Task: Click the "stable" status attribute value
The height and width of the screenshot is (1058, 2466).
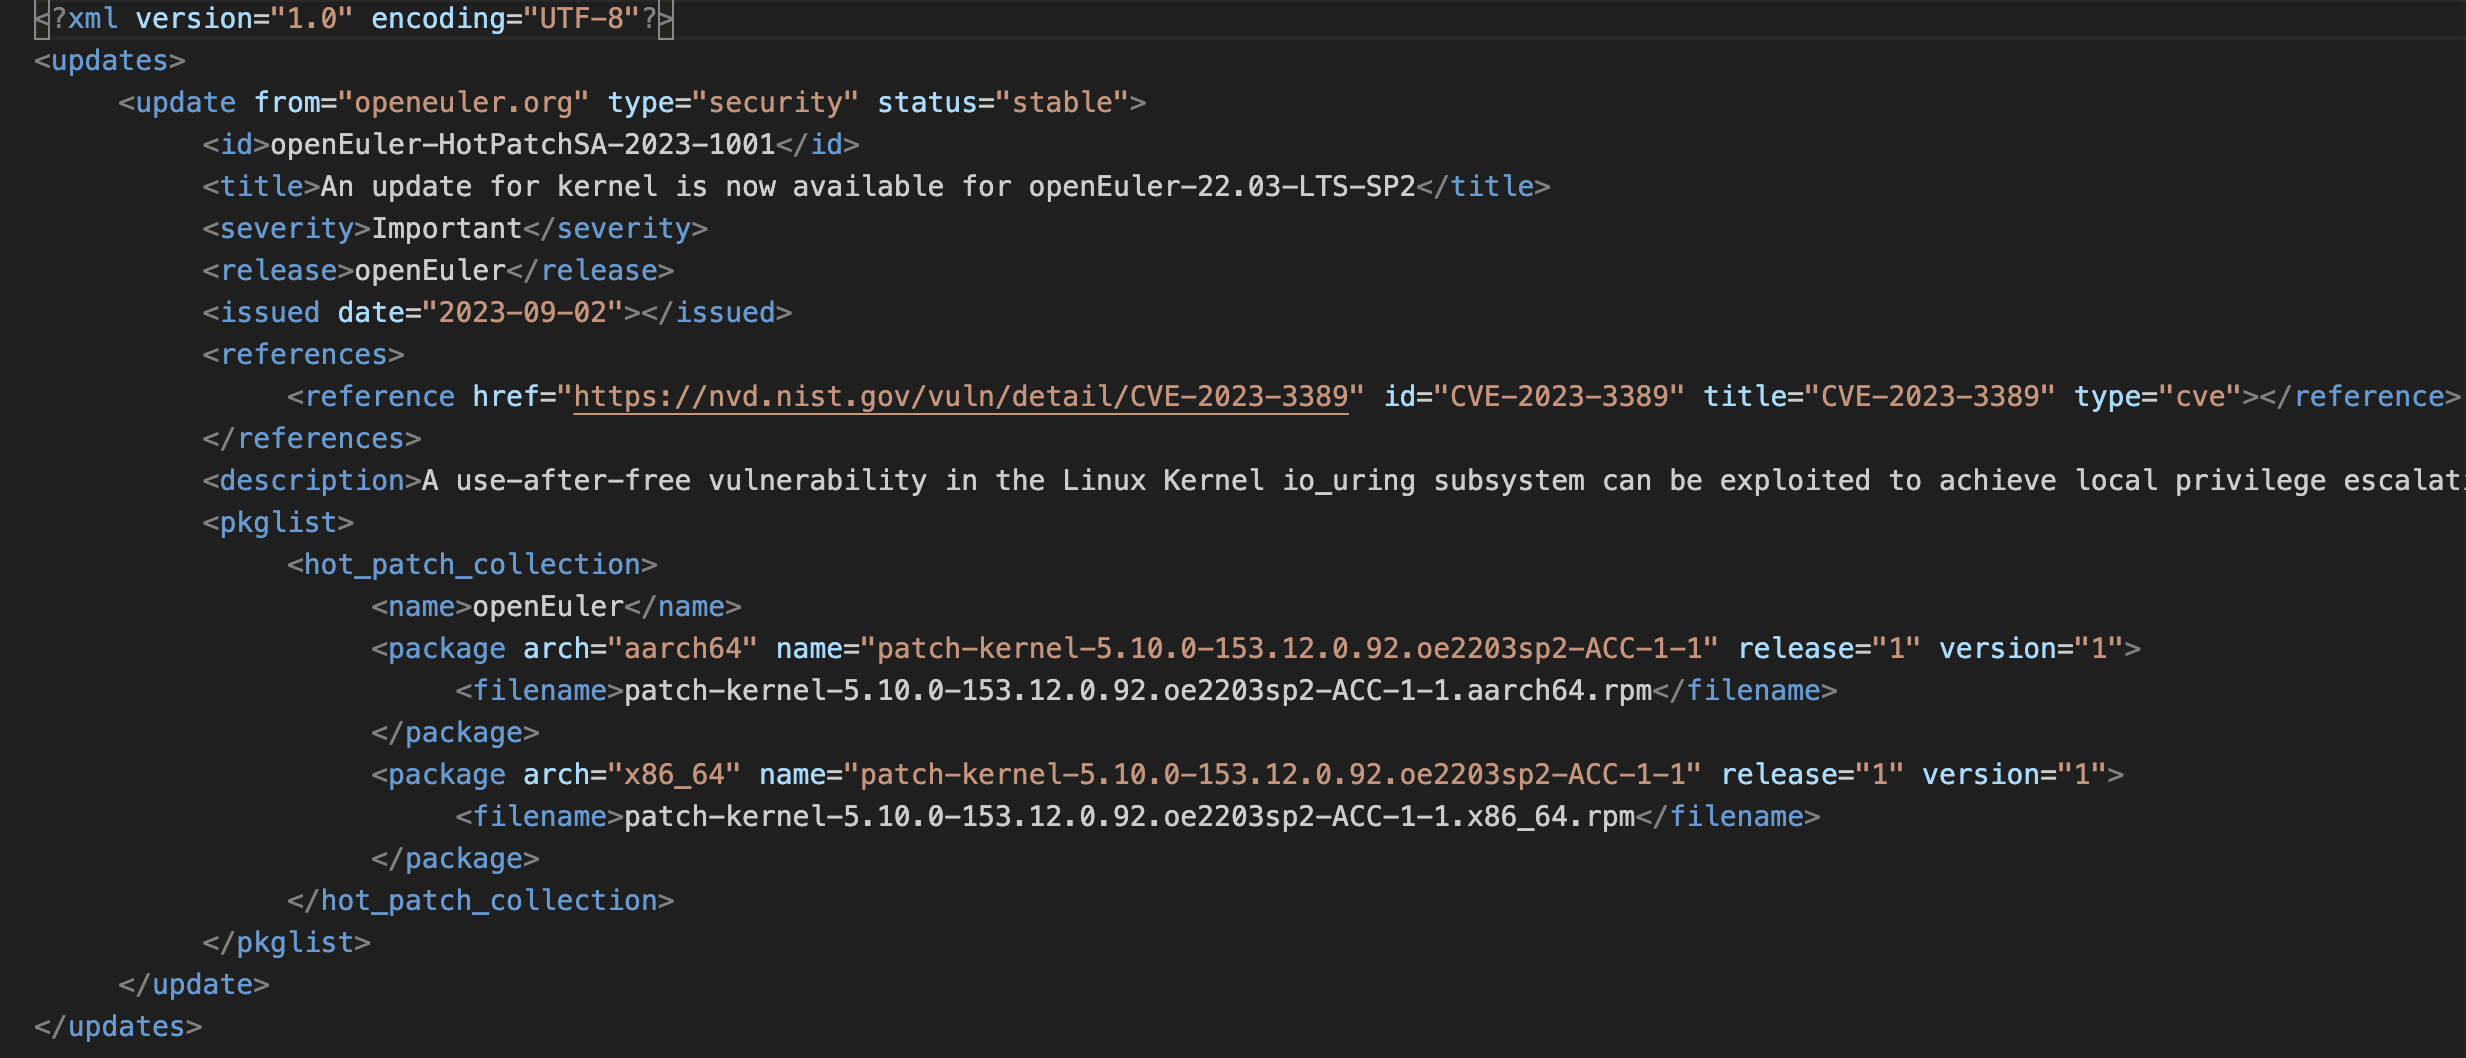Action: tap(1062, 103)
